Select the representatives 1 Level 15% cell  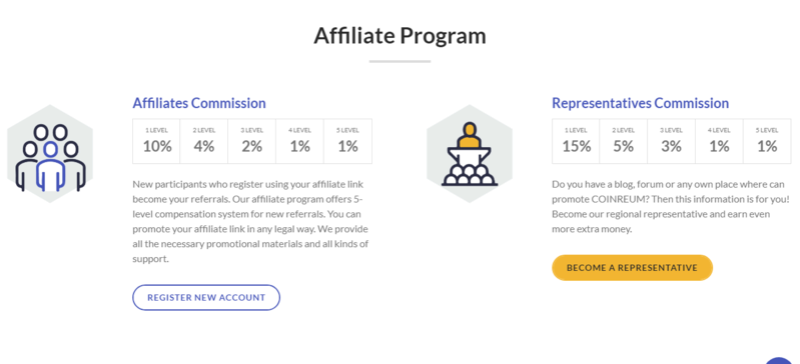[x=576, y=141]
